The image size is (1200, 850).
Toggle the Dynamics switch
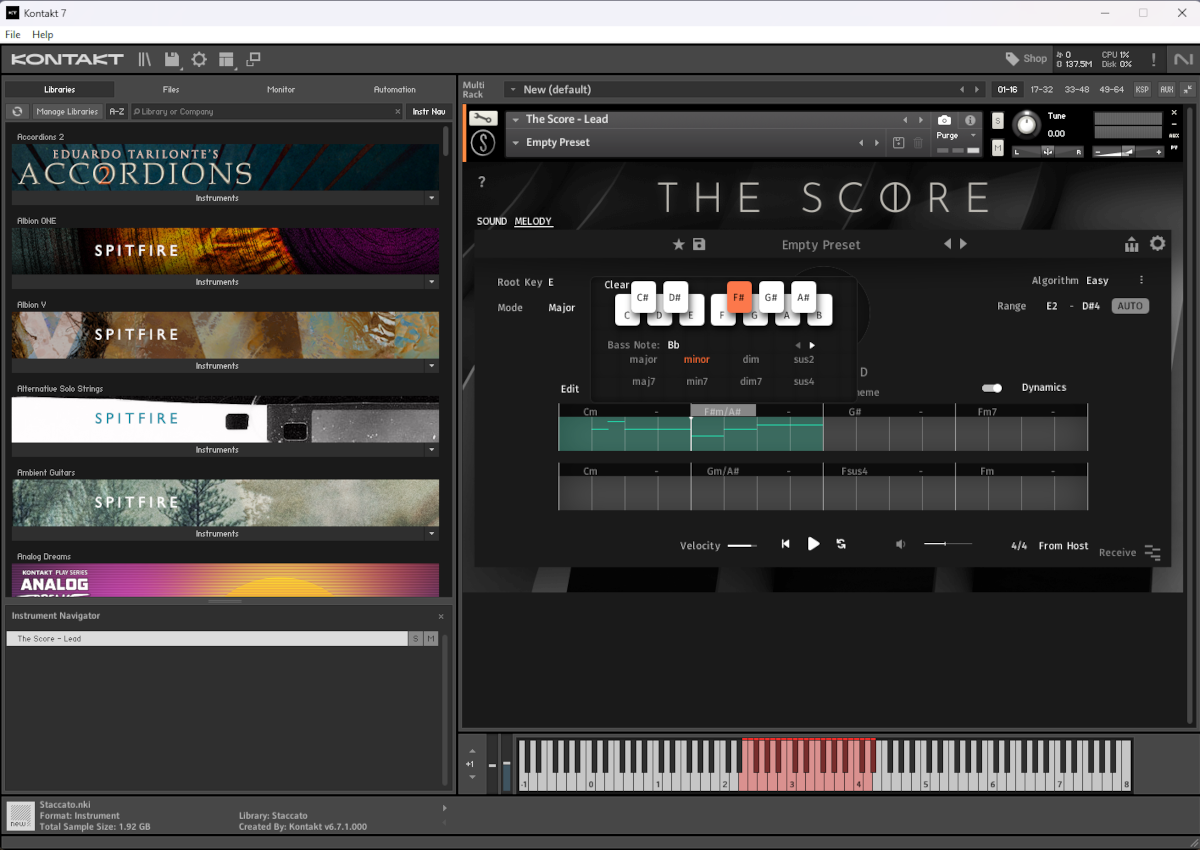(992, 388)
